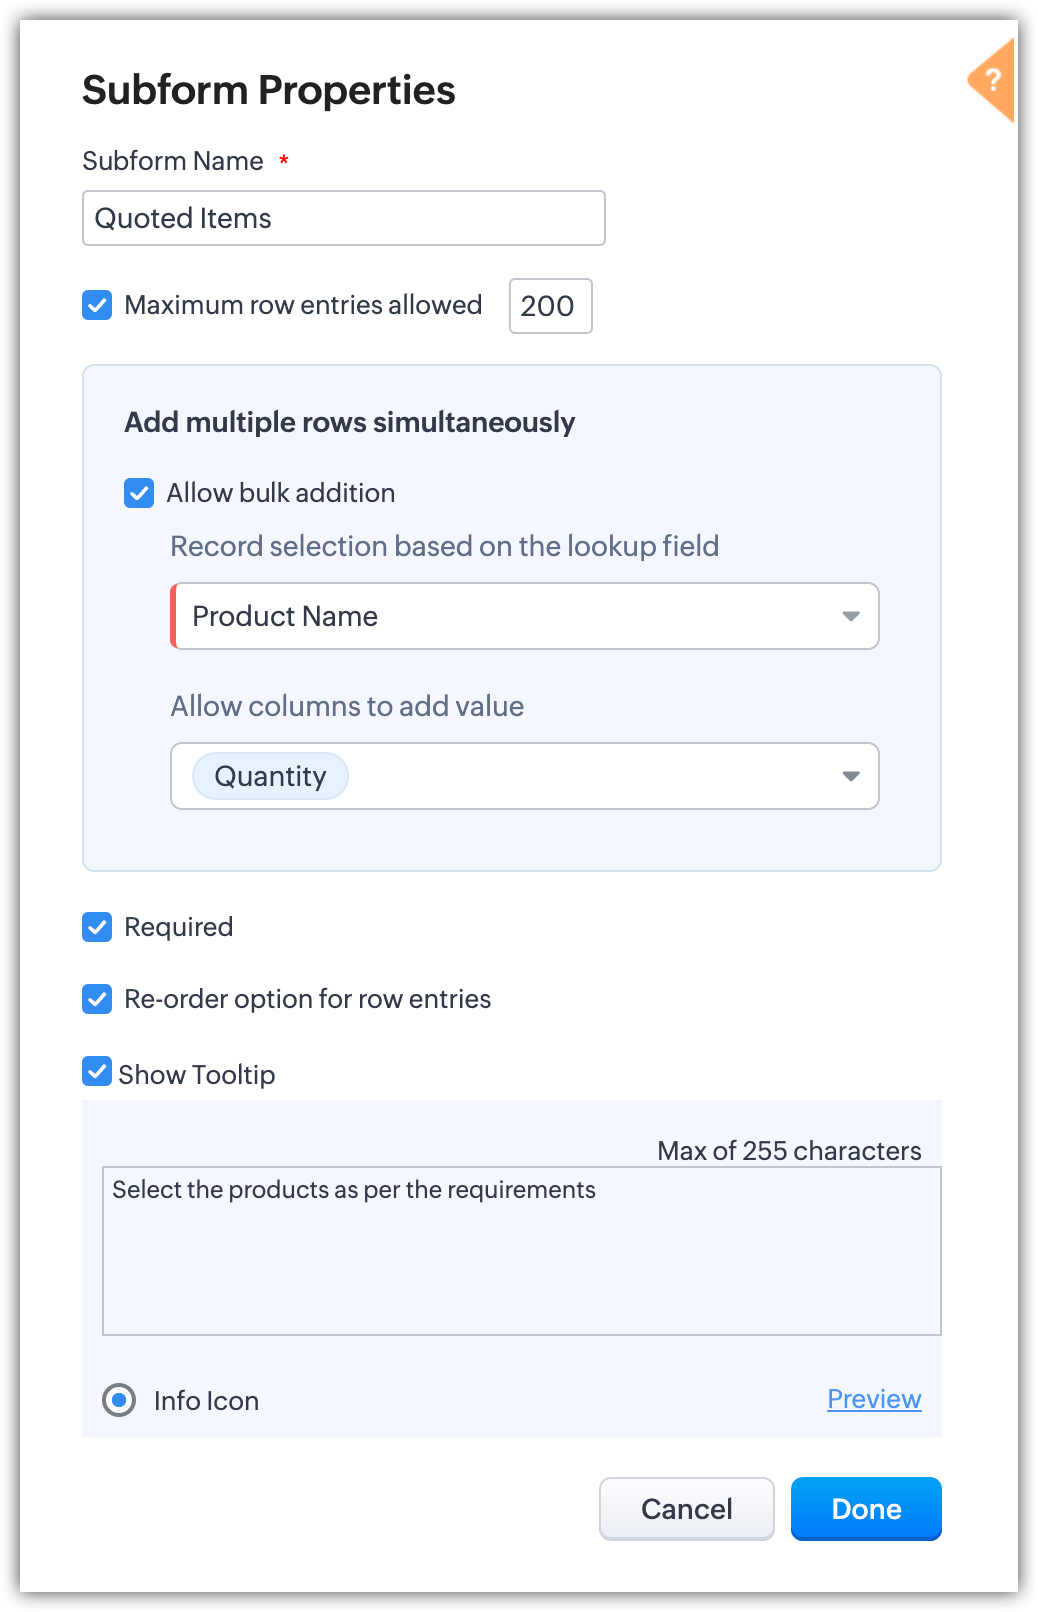
Task: Click the Allow bulk addition label
Action: pyautogui.click(x=281, y=493)
